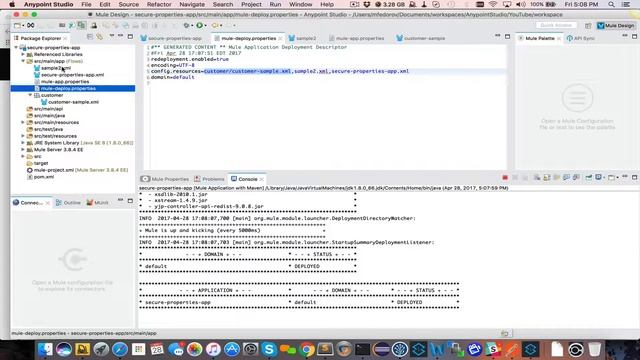This screenshot has width=640, height=360.
Task: Terminate the running app with red stop button
Action: 505,178
